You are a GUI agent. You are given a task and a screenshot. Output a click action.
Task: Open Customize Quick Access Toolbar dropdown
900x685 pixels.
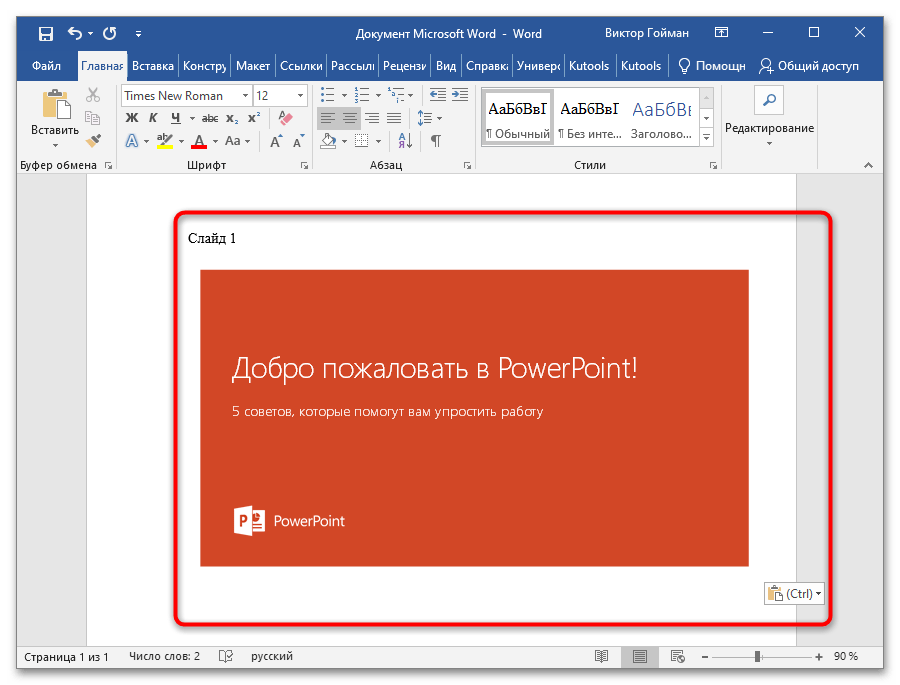pyautogui.click(x=138, y=34)
